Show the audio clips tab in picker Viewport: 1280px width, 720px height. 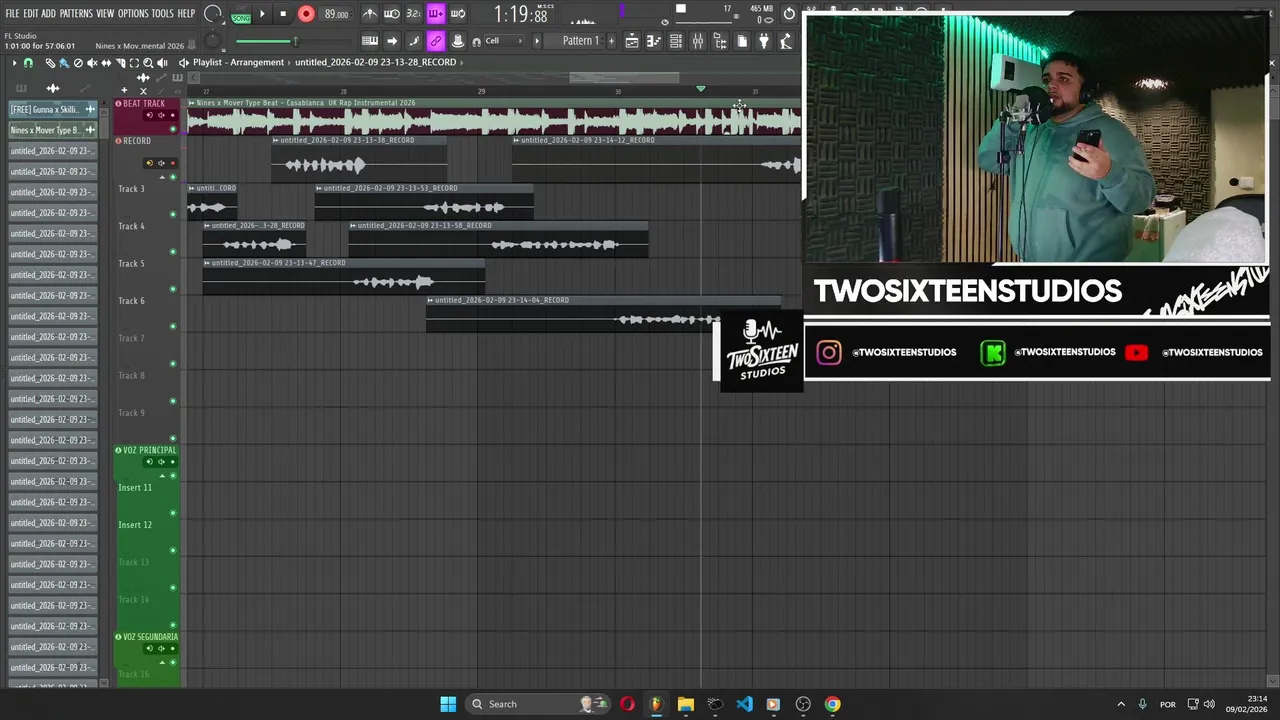pyautogui.click(x=53, y=89)
